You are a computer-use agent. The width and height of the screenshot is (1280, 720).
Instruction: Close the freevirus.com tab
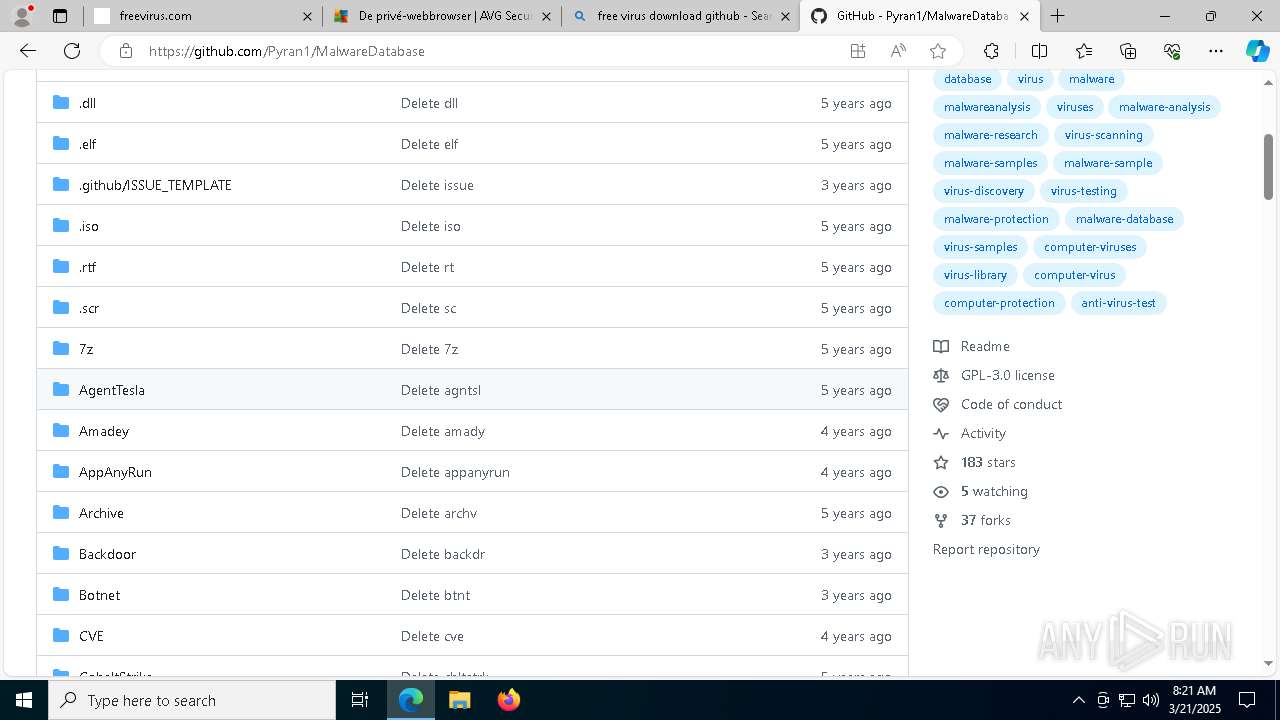coord(307,16)
